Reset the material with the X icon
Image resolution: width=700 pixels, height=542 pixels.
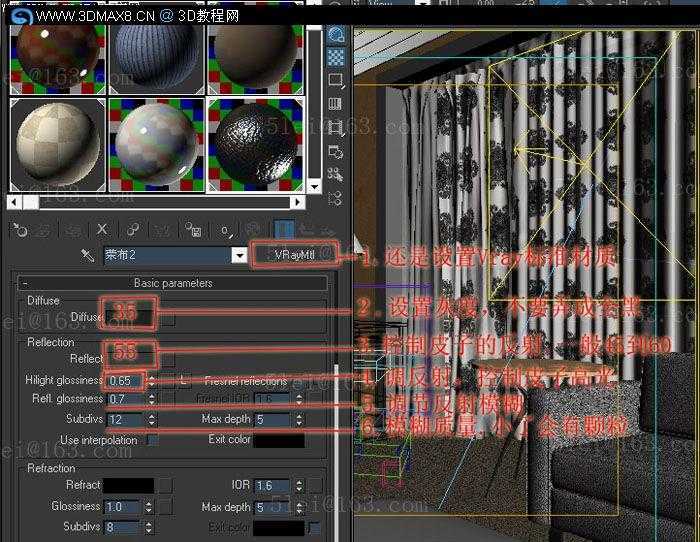click(x=102, y=230)
